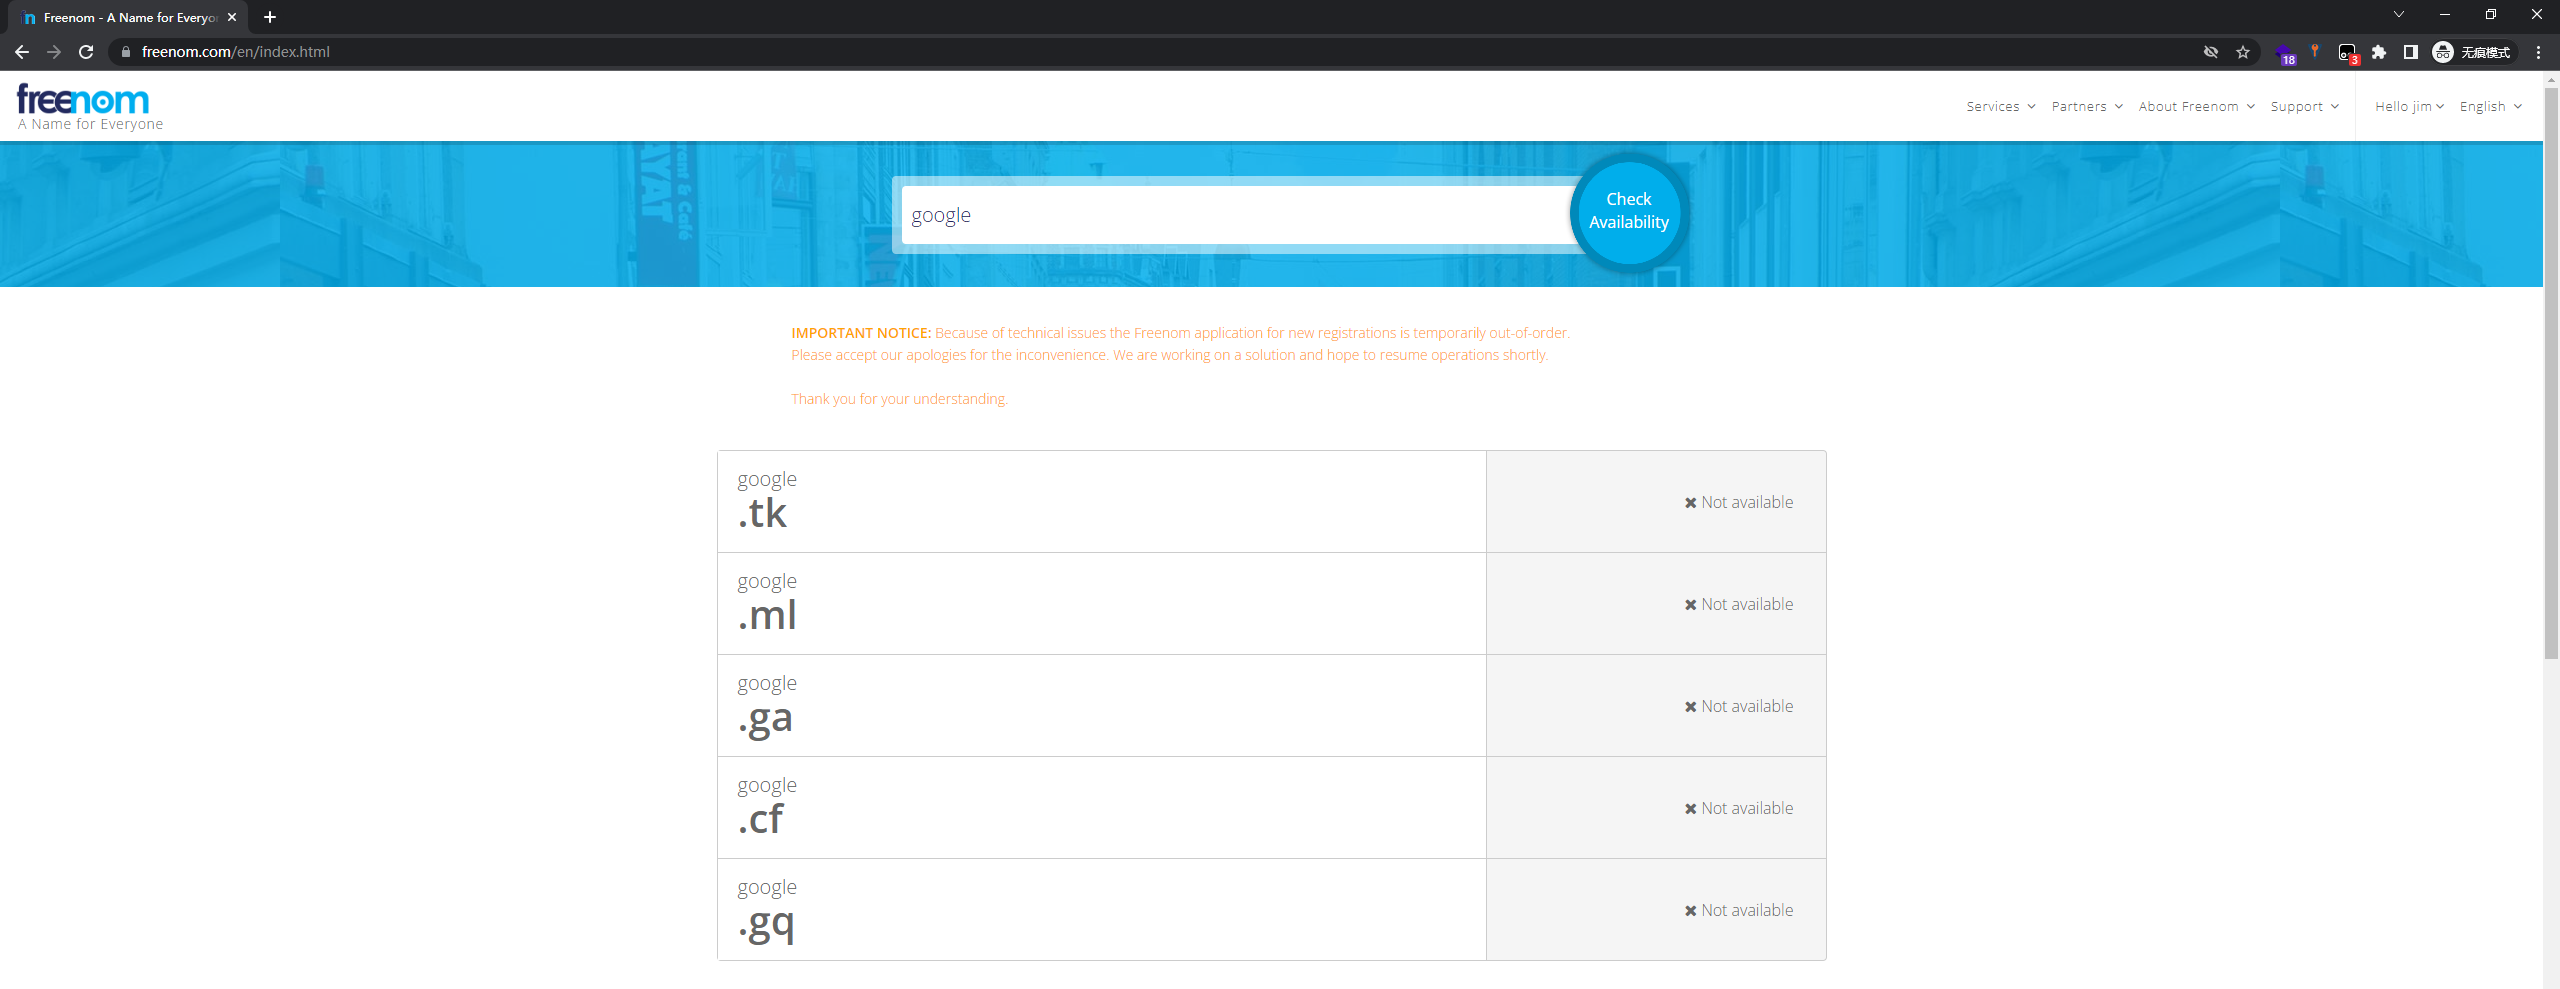Open the Support menu
The image size is (2560, 989).
pyautogui.click(x=2304, y=107)
